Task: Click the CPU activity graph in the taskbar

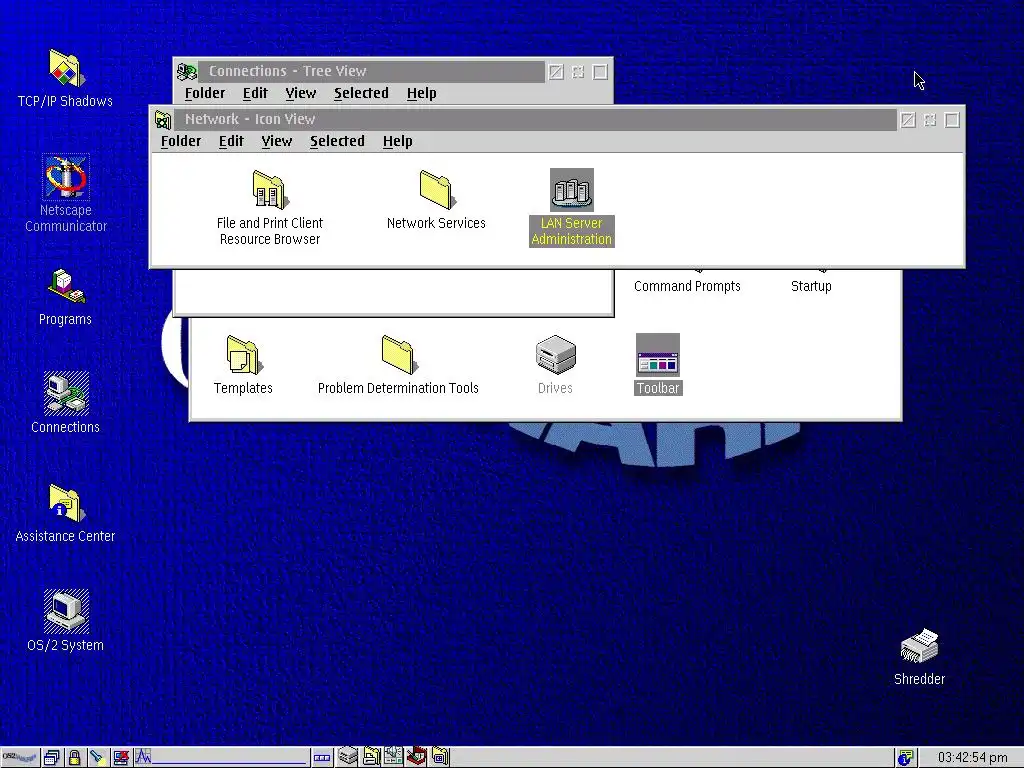Action: point(221,757)
